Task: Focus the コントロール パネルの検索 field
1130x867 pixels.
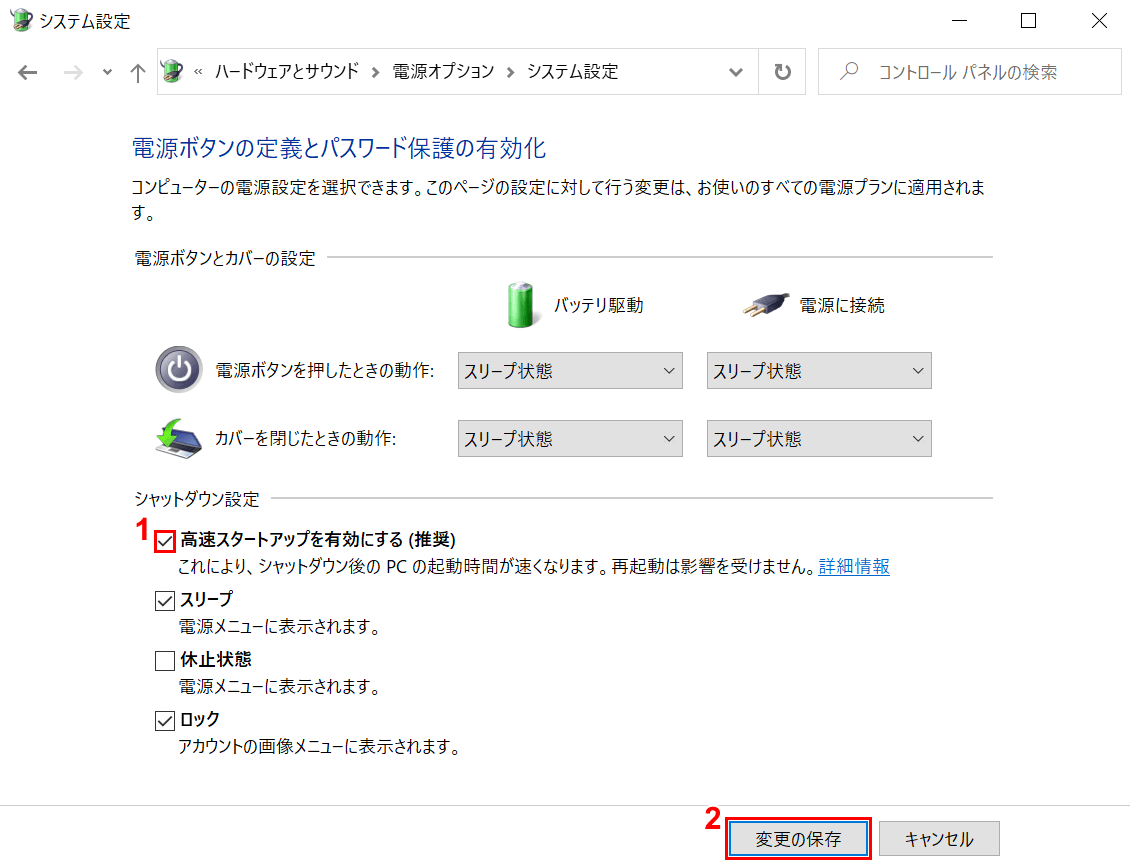Action: (x=969, y=71)
